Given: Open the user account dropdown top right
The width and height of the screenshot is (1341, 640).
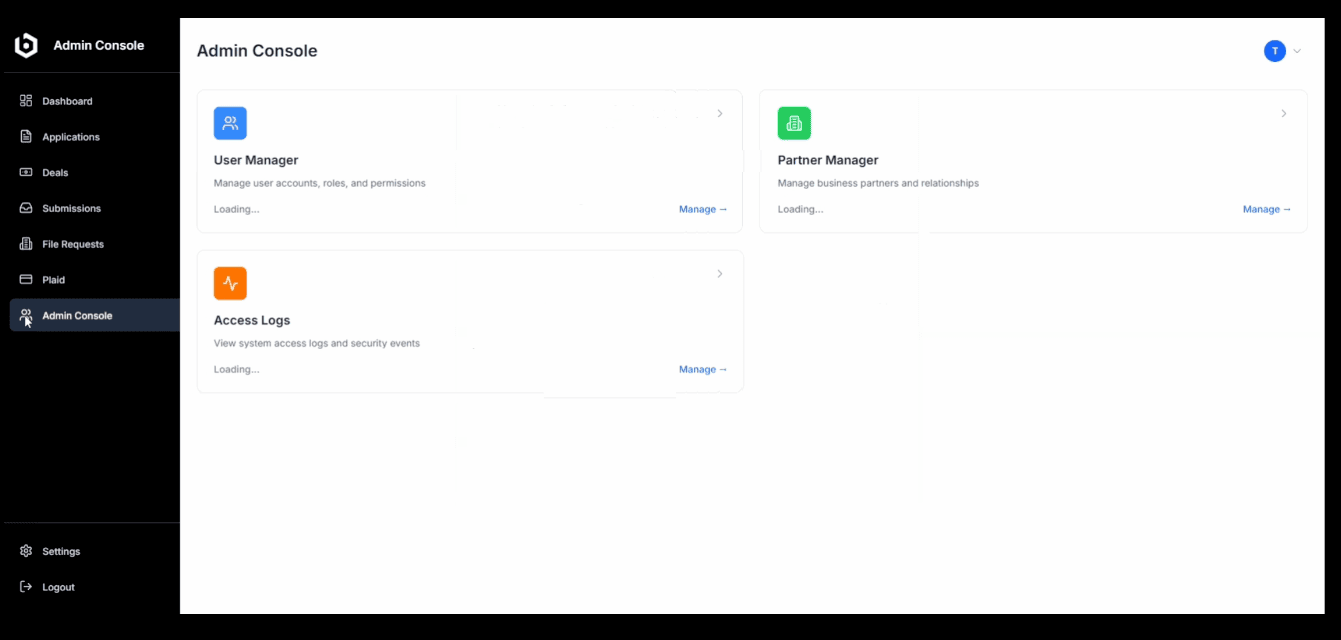Looking at the screenshot, I should pyautogui.click(x=1297, y=51).
